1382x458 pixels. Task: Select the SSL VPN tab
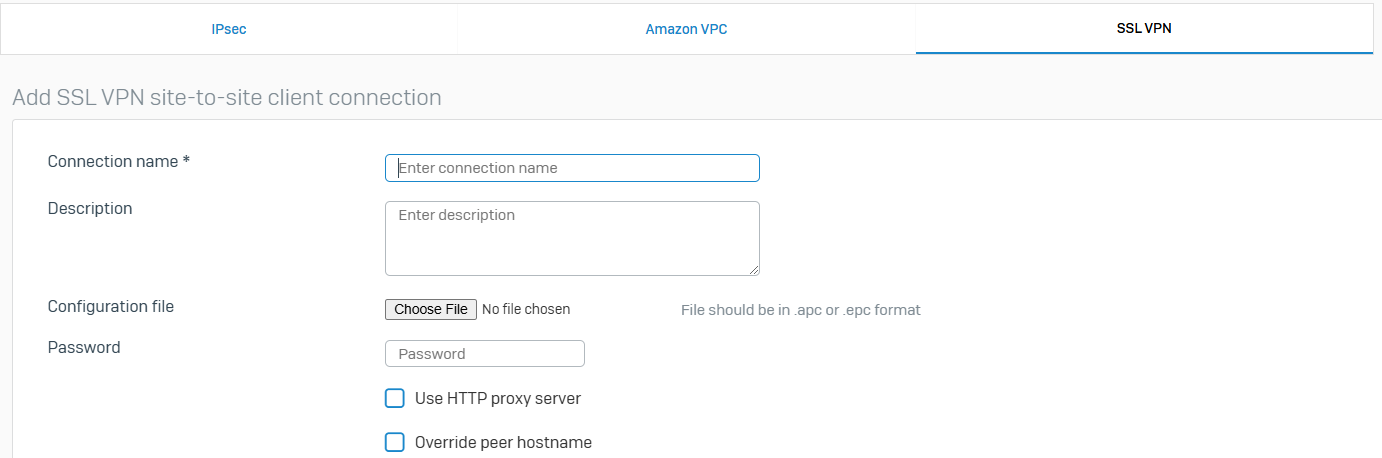click(x=1143, y=29)
